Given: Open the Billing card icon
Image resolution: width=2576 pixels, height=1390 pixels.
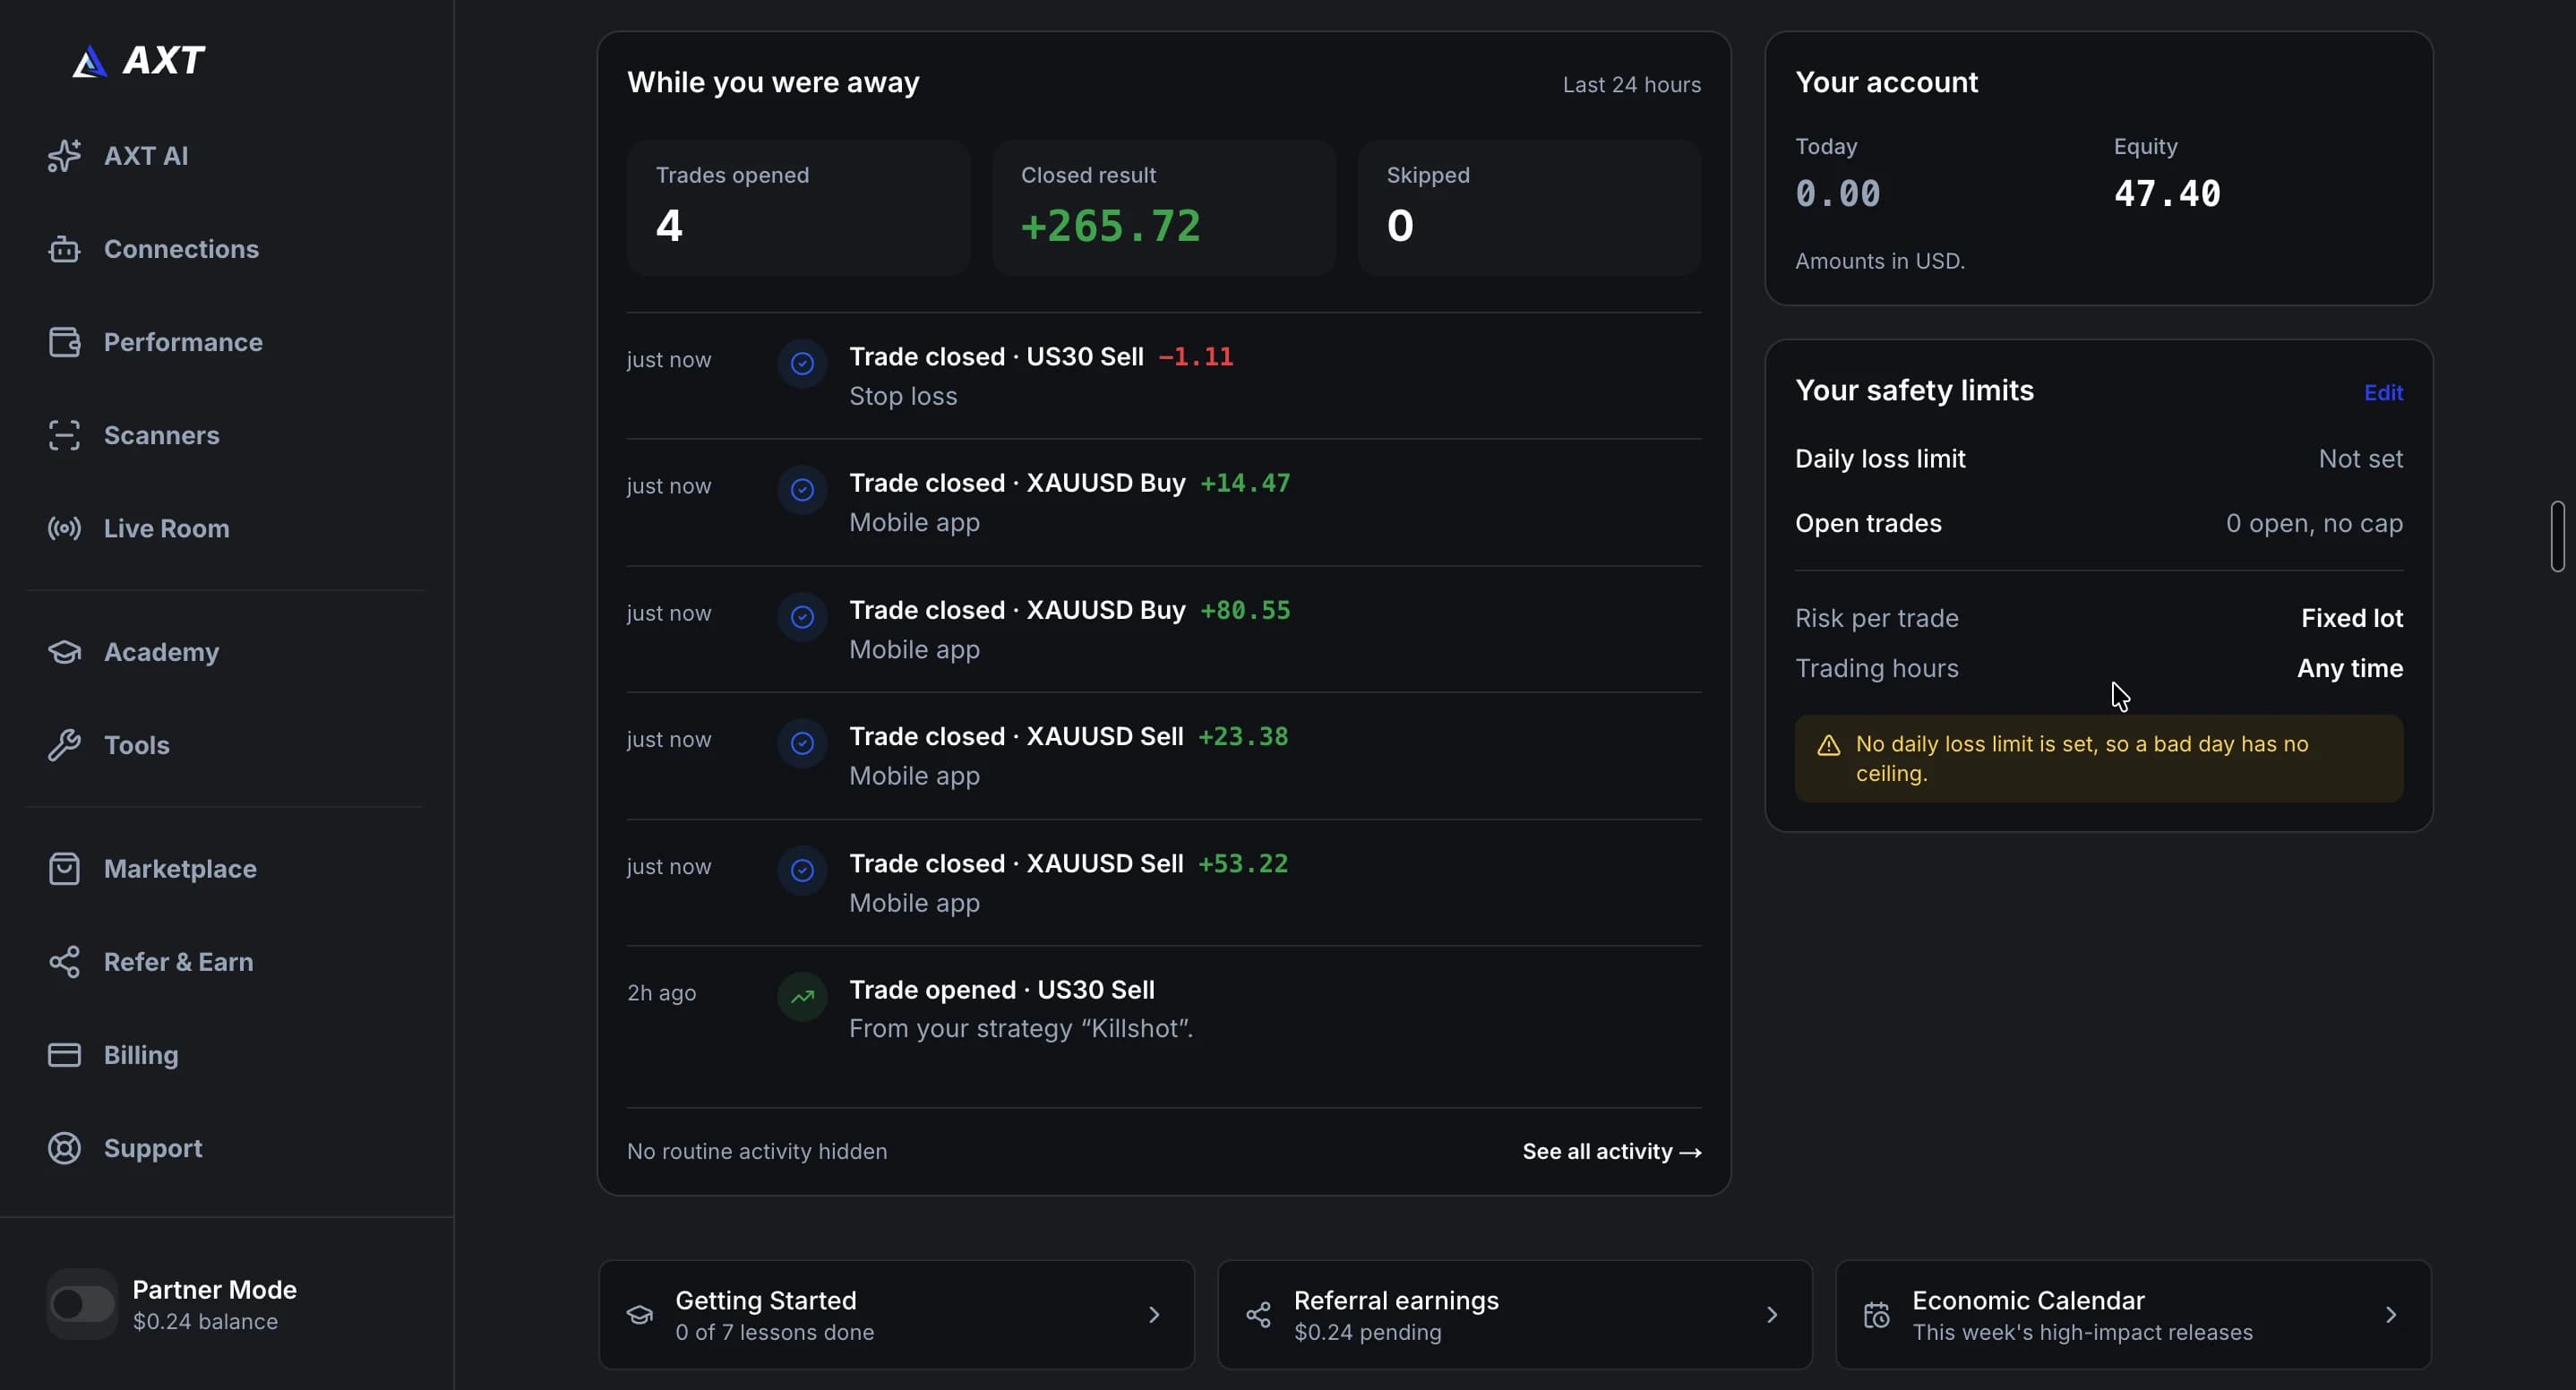Looking at the screenshot, I should pos(65,1055).
